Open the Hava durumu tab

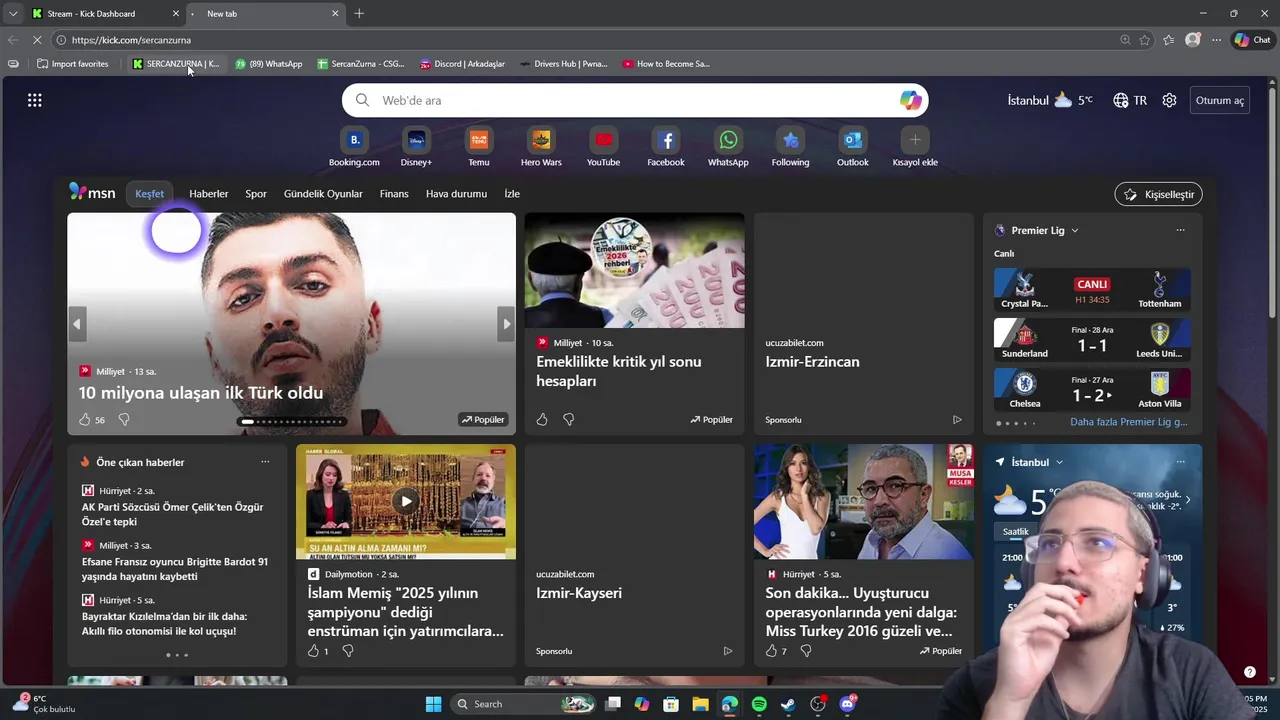point(456,194)
